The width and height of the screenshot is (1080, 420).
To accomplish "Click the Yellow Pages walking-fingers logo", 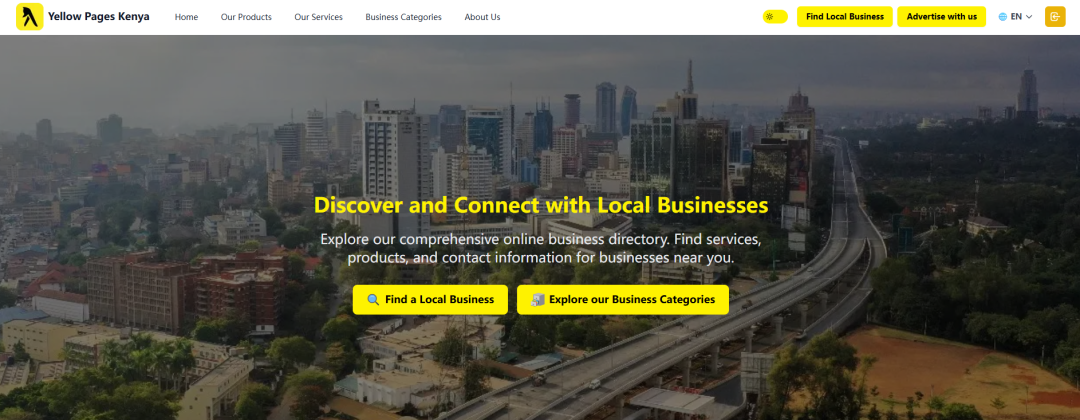I will pyautogui.click(x=30, y=17).
